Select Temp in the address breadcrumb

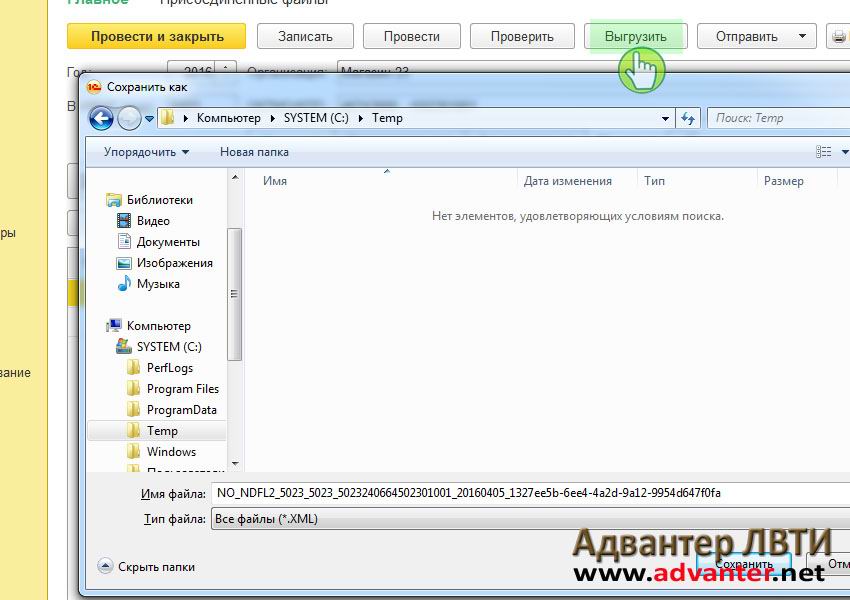(x=387, y=118)
